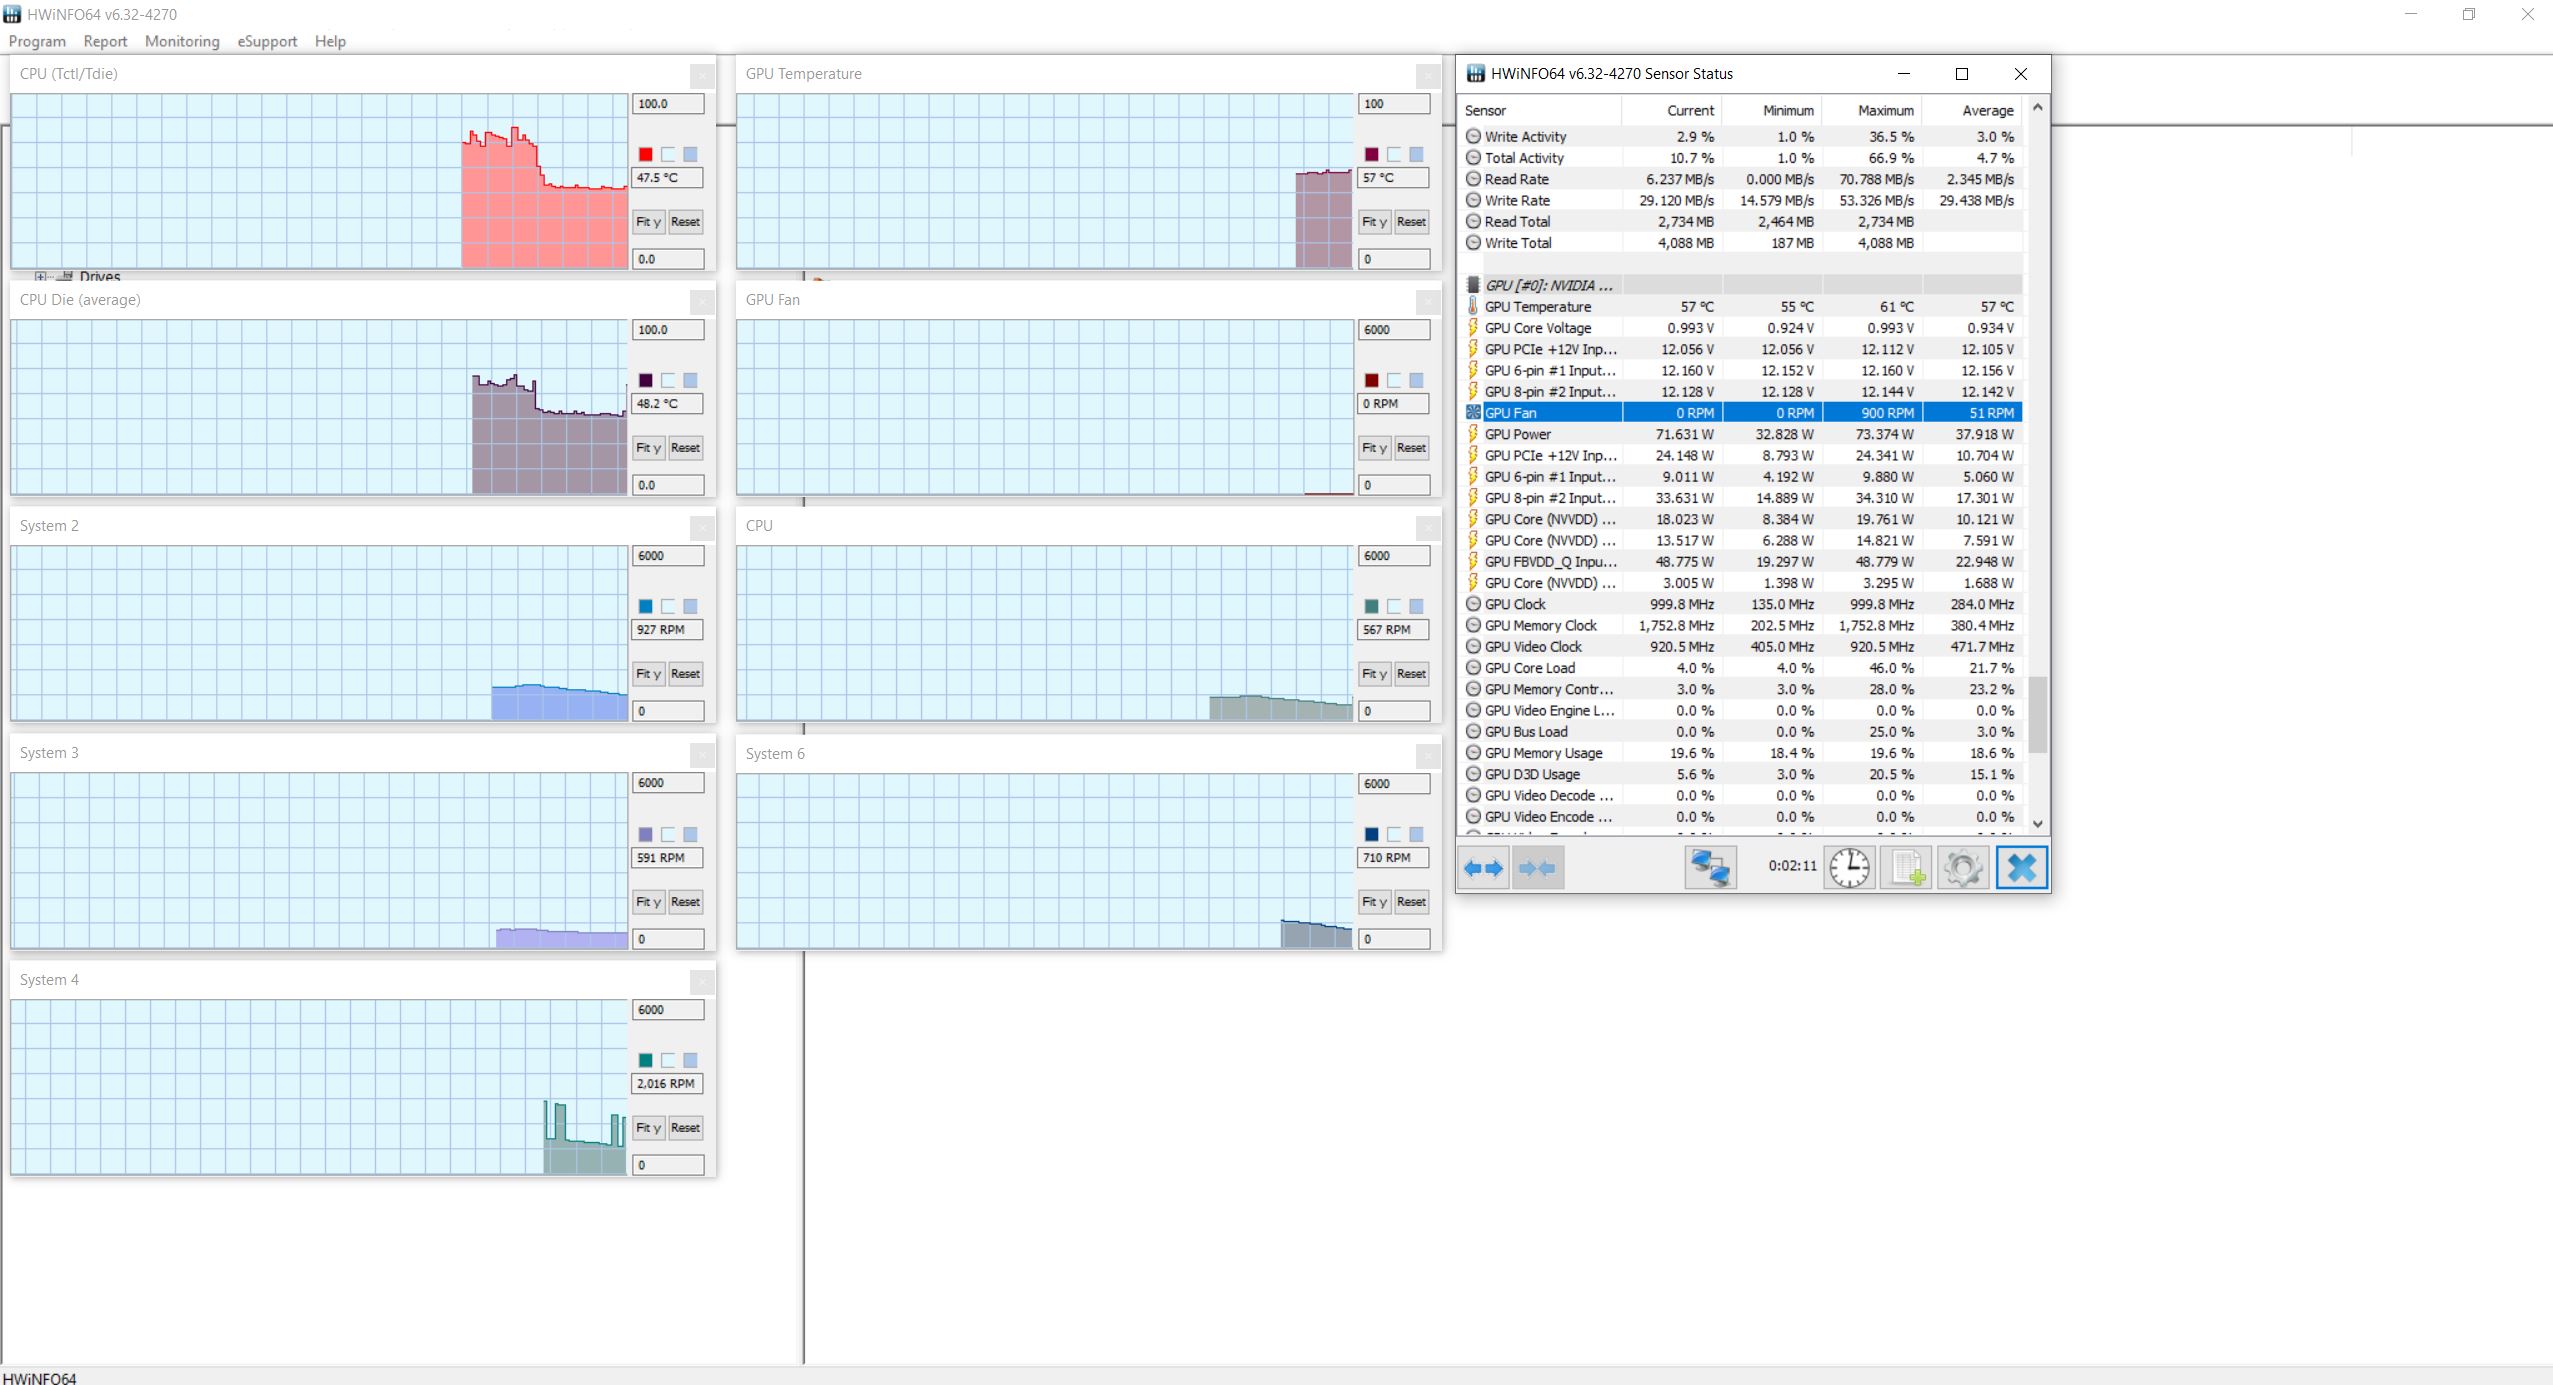Open remote network monitoring icon
Screen dimensions: 2553x1385
point(1710,868)
